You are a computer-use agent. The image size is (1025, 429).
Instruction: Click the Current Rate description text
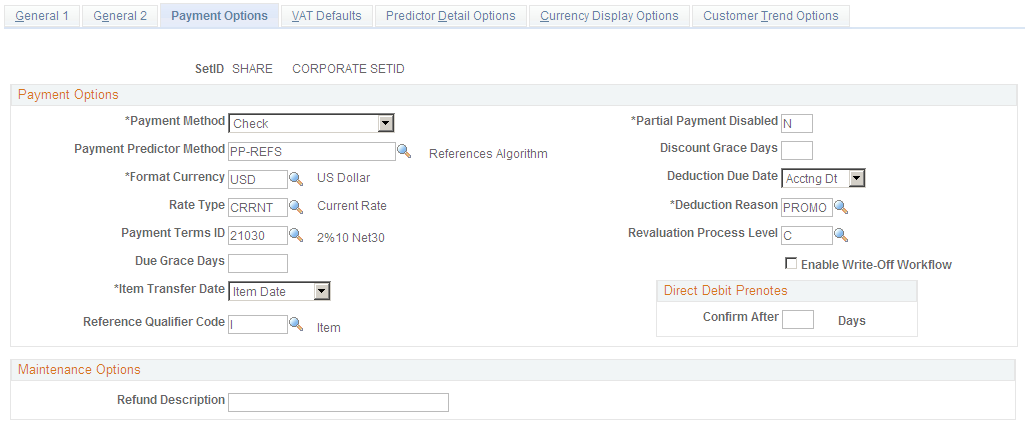coord(352,206)
